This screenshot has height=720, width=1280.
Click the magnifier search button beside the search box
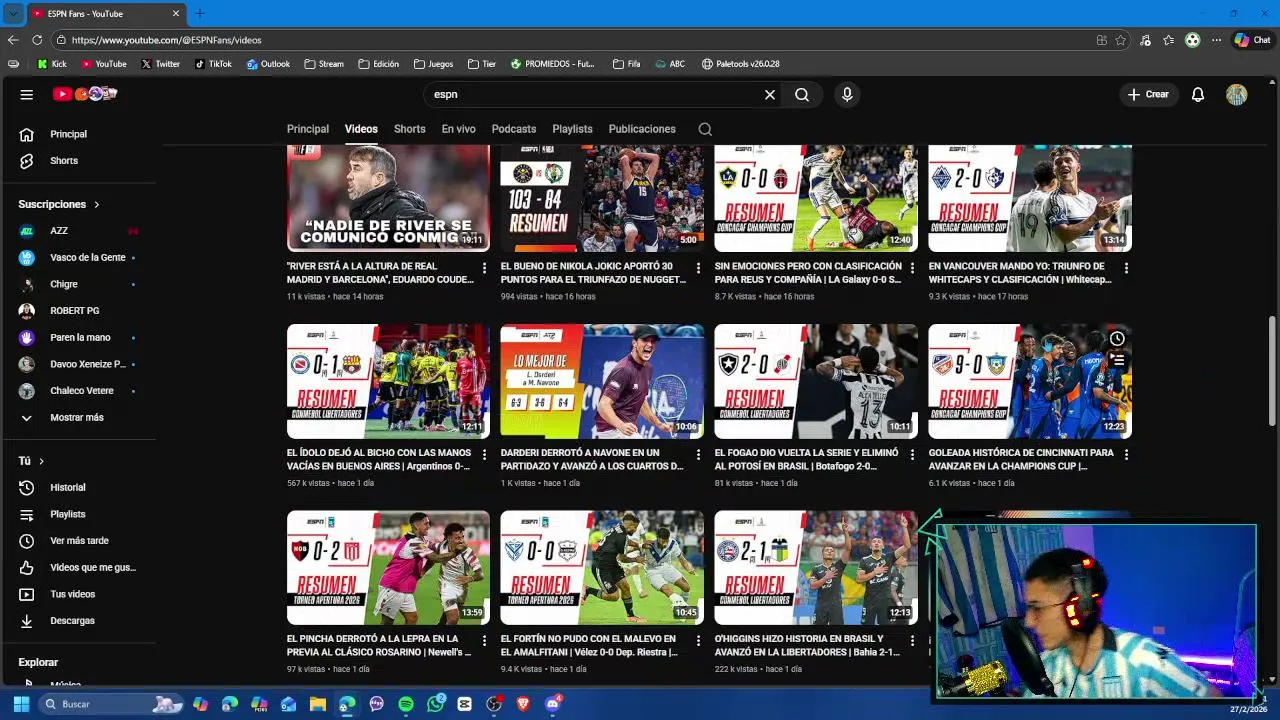pyautogui.click(x=802, y=94)
